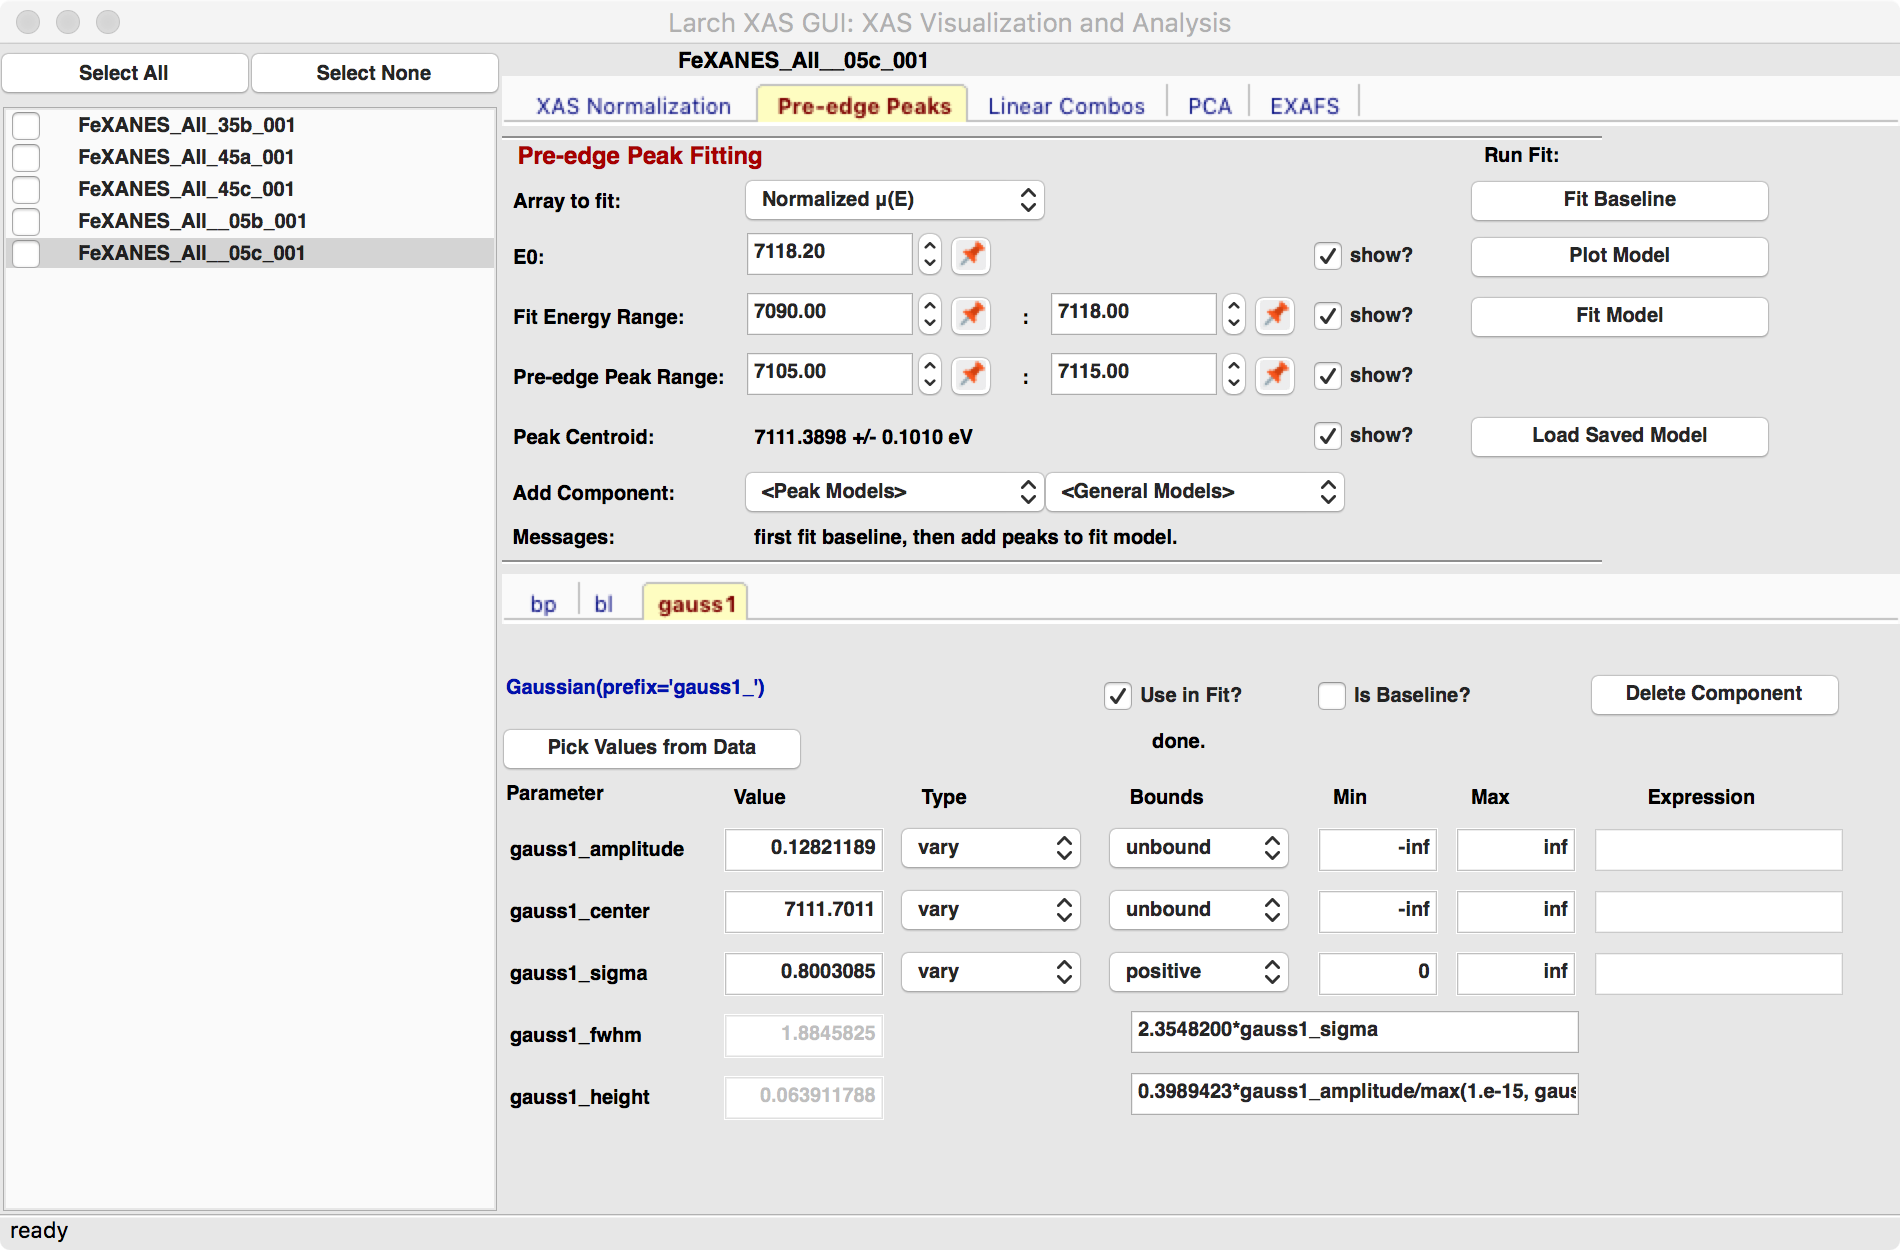Screen dimensions: 1900x1250
Task: Uncheck the Use in Fit? checkbox
Action: [1117, 696]
